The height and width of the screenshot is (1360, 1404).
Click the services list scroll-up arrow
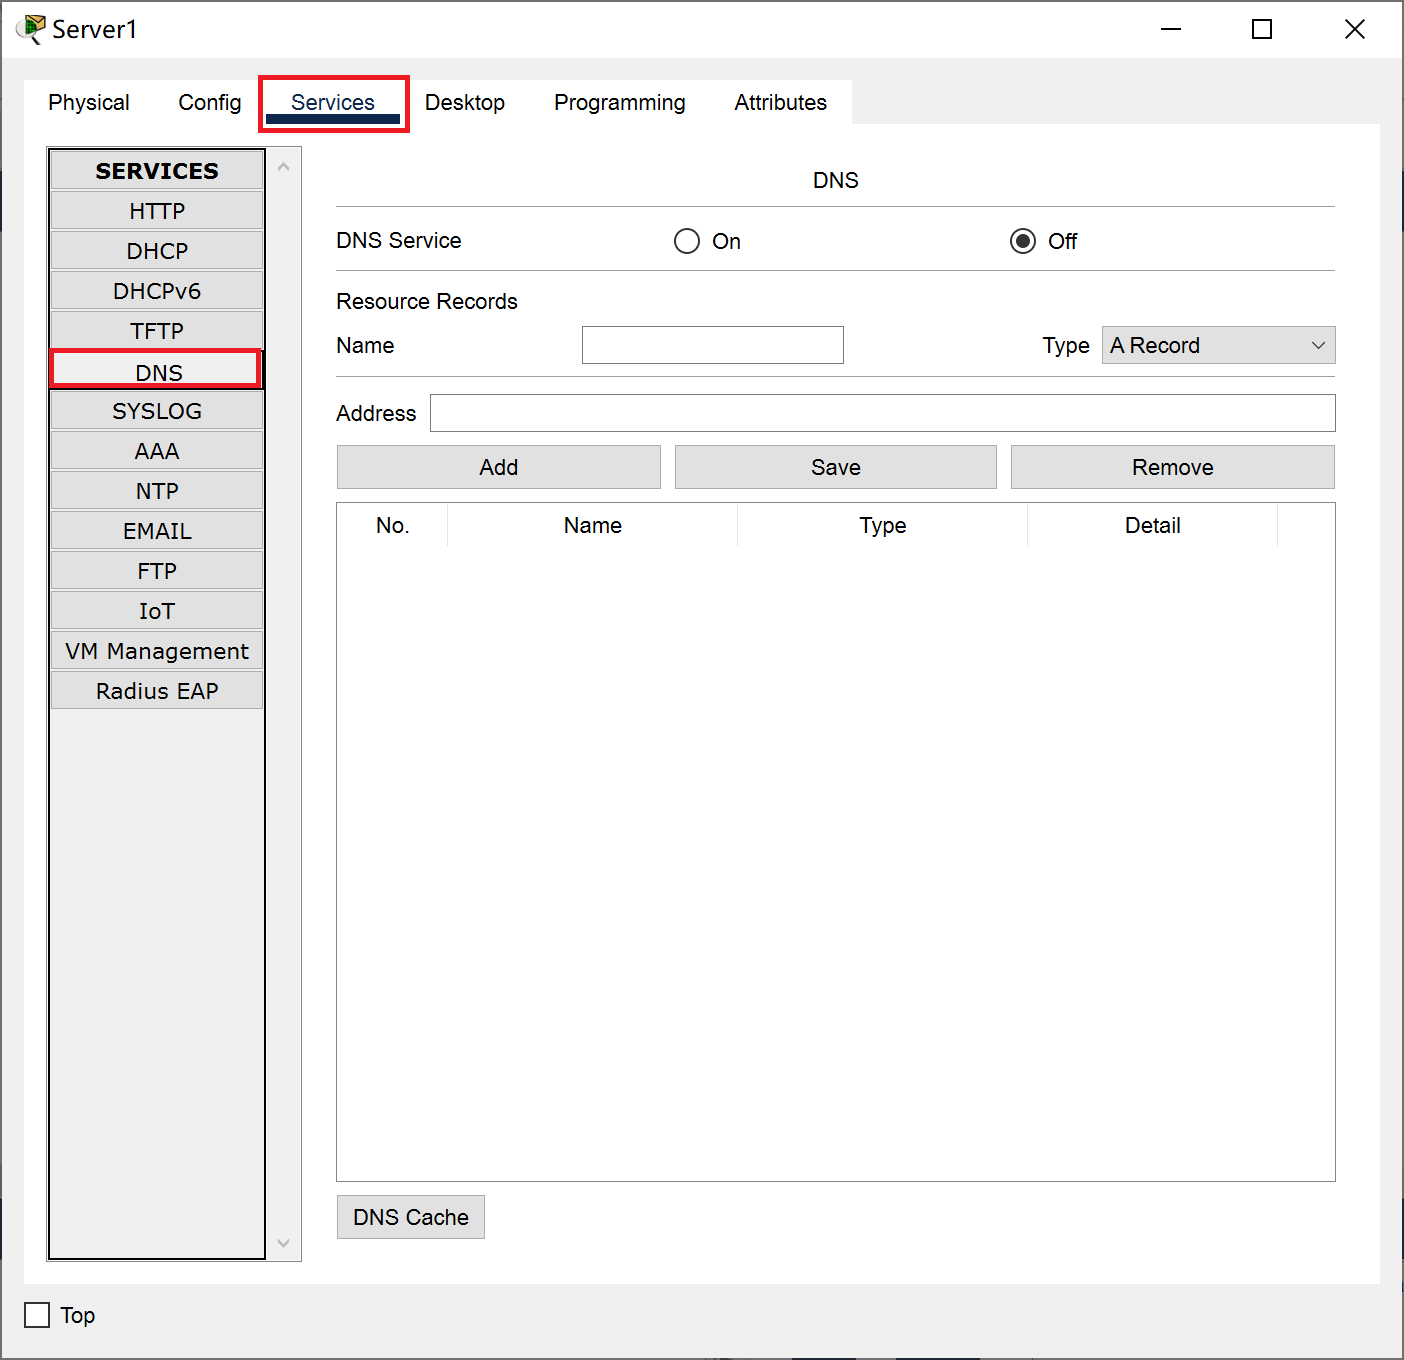point(284,167)
